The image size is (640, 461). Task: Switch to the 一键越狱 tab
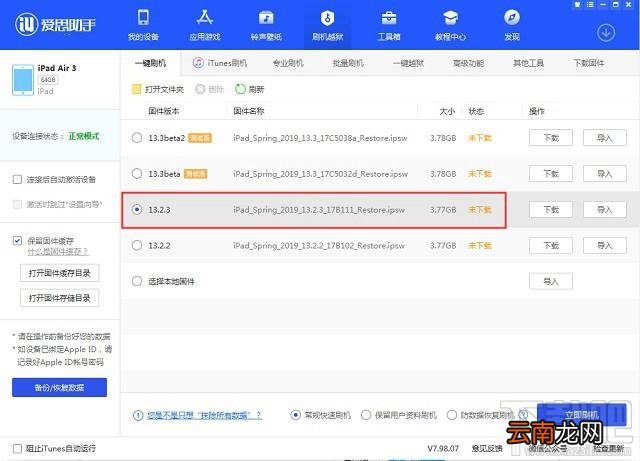pyautogui.click(x=408, y=63)
